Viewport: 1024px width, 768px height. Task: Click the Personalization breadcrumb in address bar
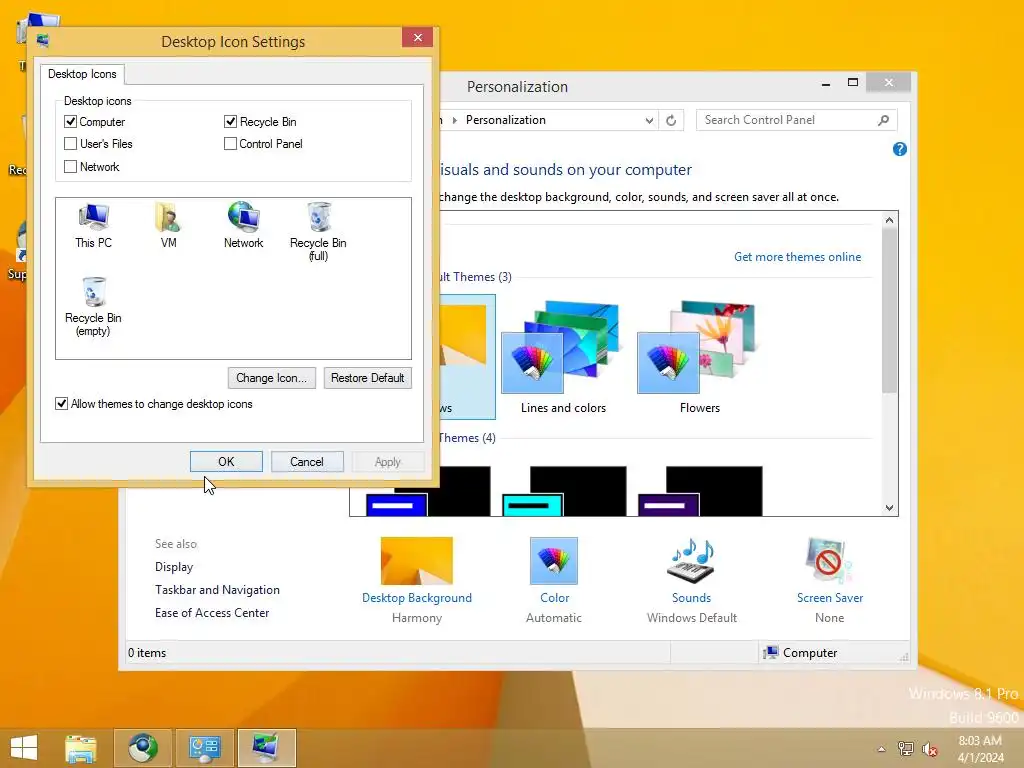click(505, 120)
